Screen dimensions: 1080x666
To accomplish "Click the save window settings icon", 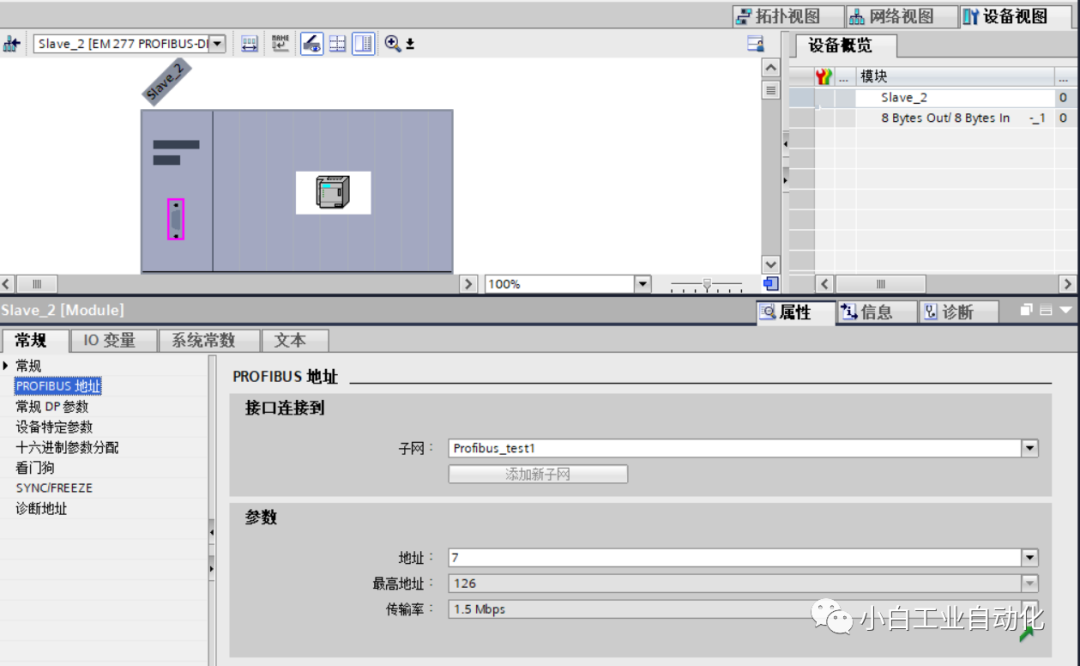I will (756, 43).
